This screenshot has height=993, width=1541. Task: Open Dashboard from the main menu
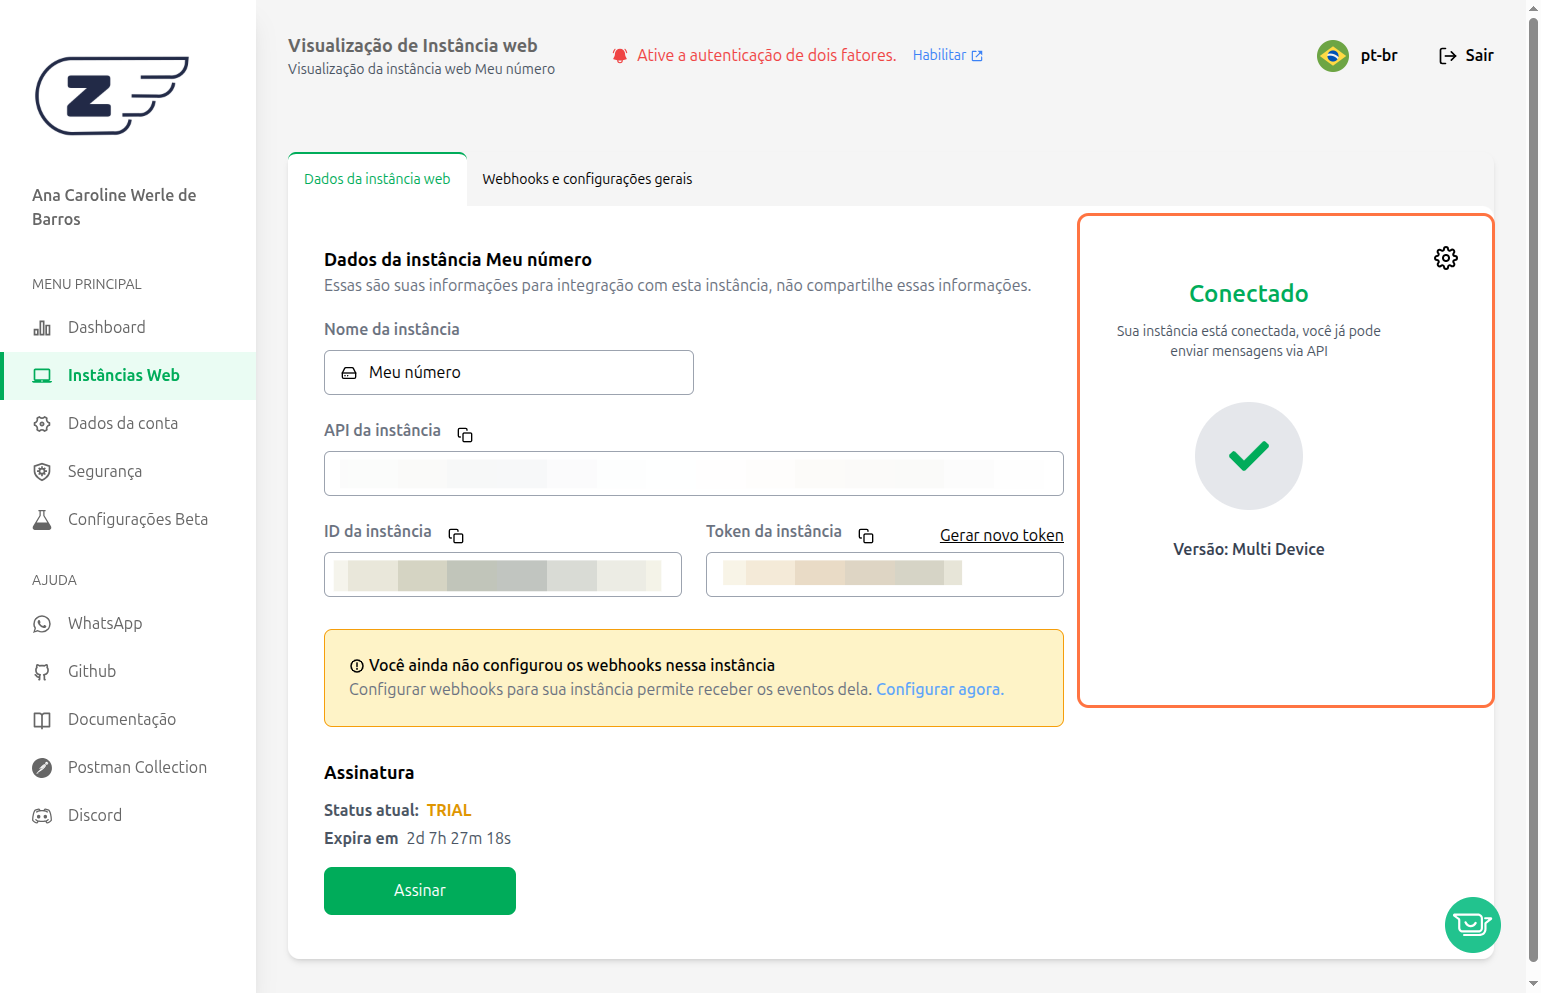[x=106, y=328]
